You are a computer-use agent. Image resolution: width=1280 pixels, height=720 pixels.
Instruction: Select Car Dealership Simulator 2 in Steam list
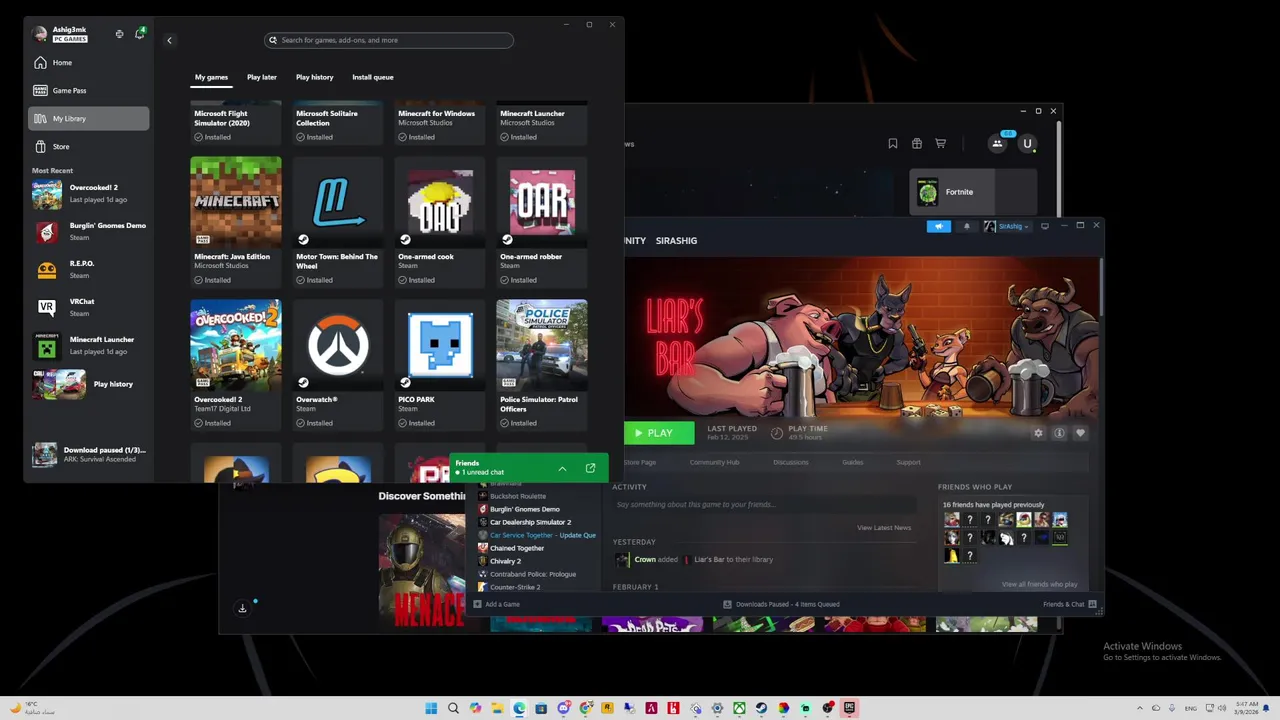coord(530,522)
